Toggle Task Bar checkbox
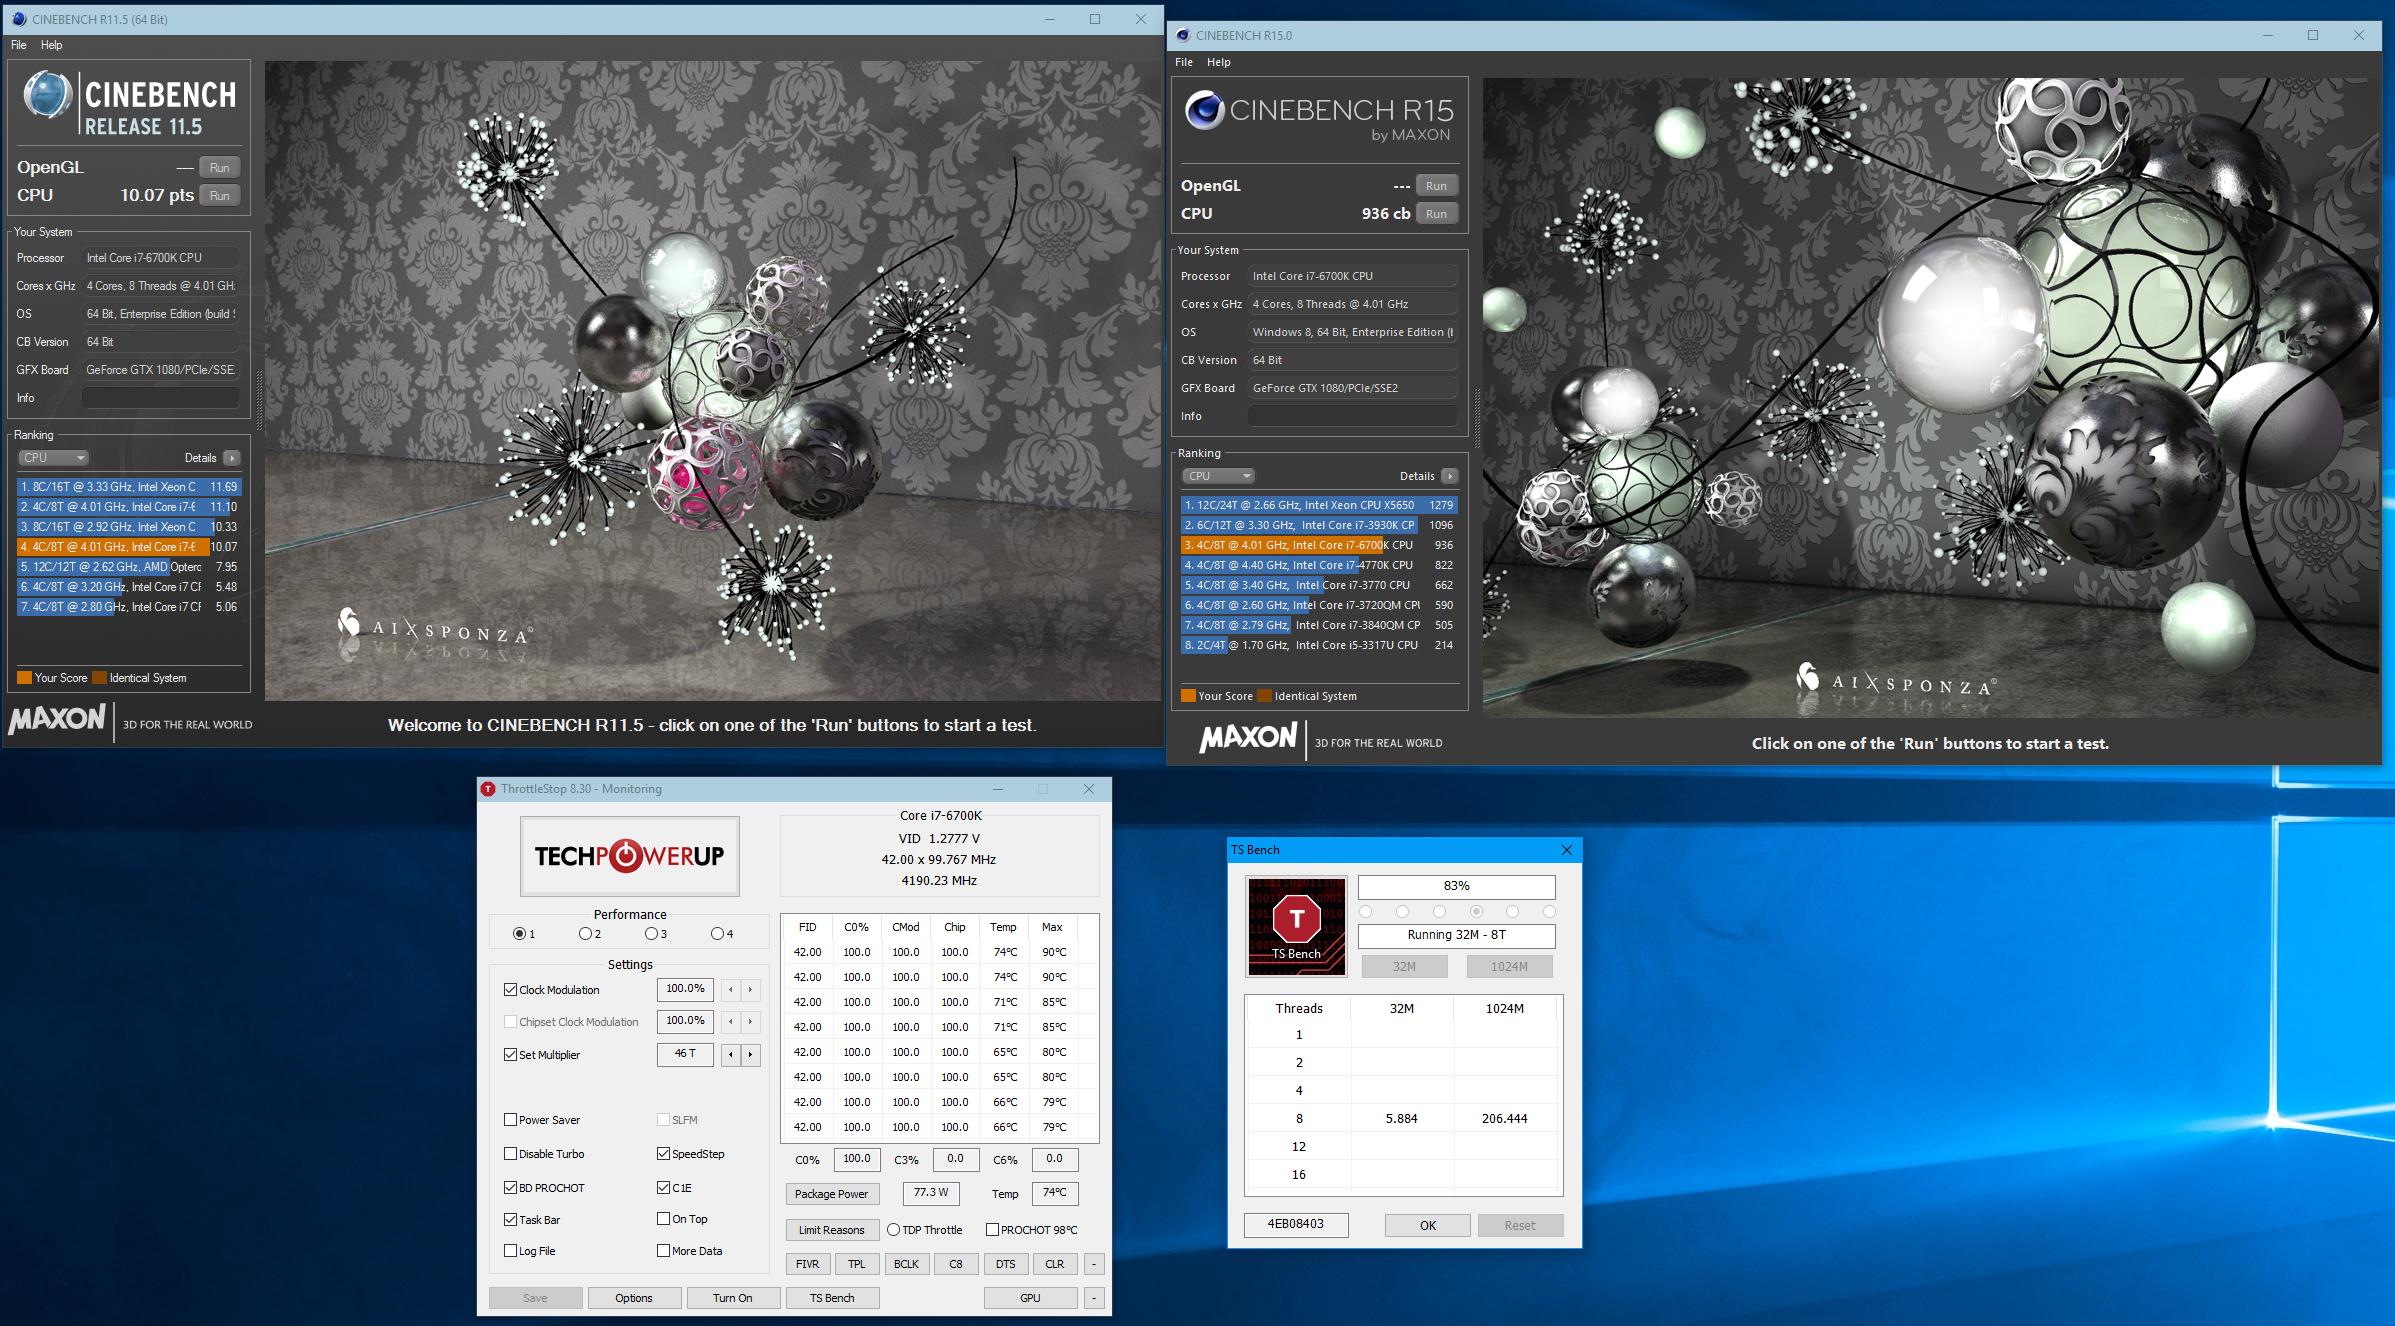Screen dimensions: 2395x1326 [511, 1220]
